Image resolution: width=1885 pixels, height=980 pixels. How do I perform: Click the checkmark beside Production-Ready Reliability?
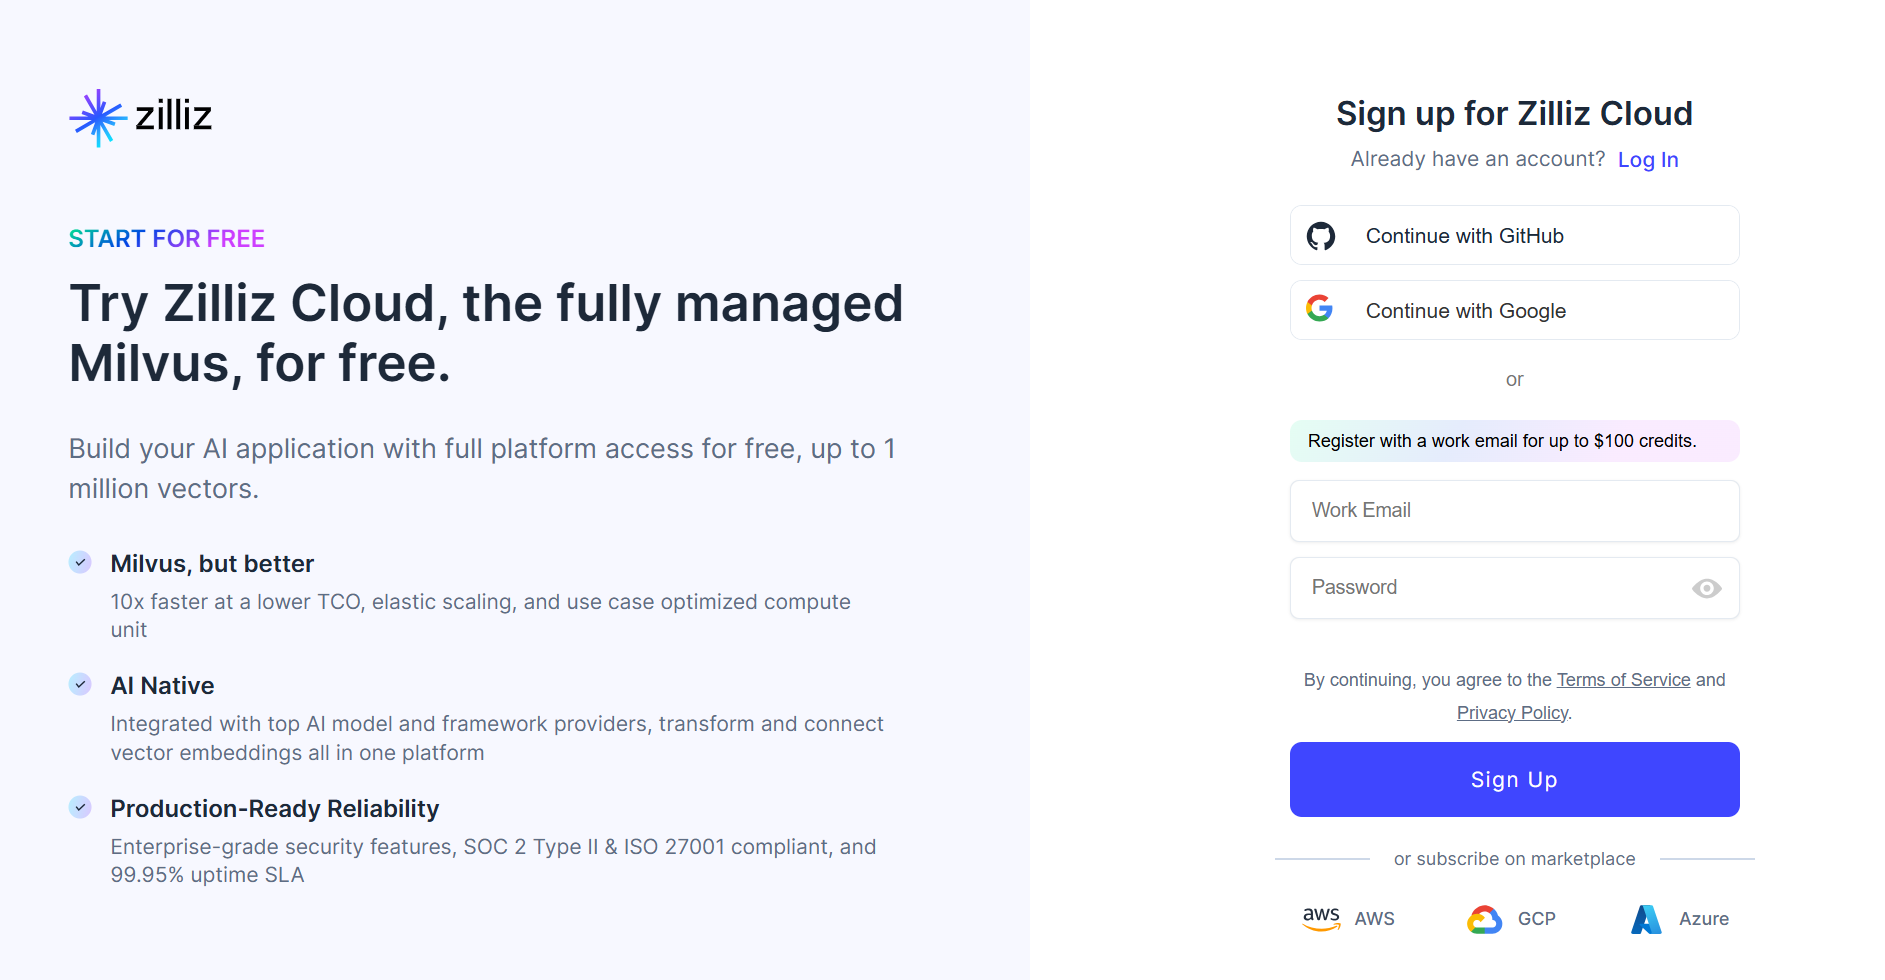point(80,807)
